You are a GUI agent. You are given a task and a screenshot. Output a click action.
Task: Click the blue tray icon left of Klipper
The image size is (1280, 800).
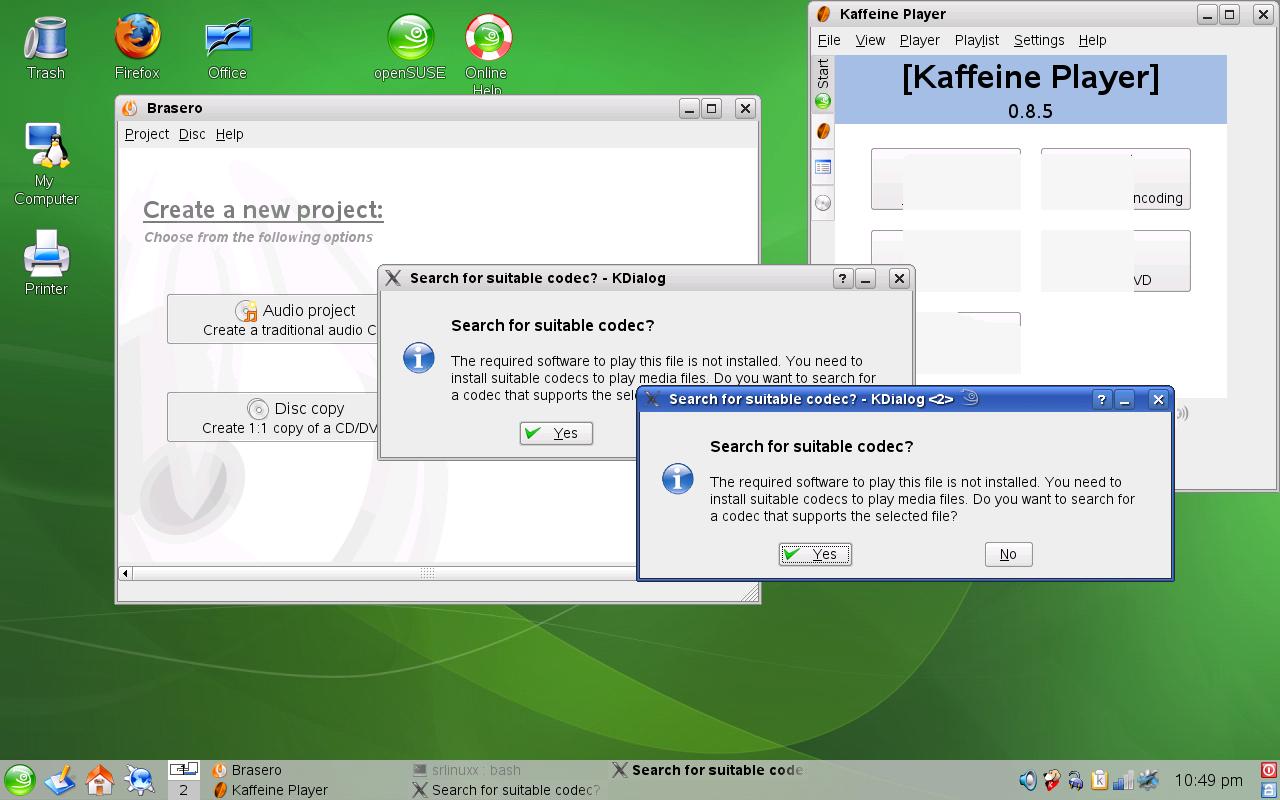[x=1075, y=780]
